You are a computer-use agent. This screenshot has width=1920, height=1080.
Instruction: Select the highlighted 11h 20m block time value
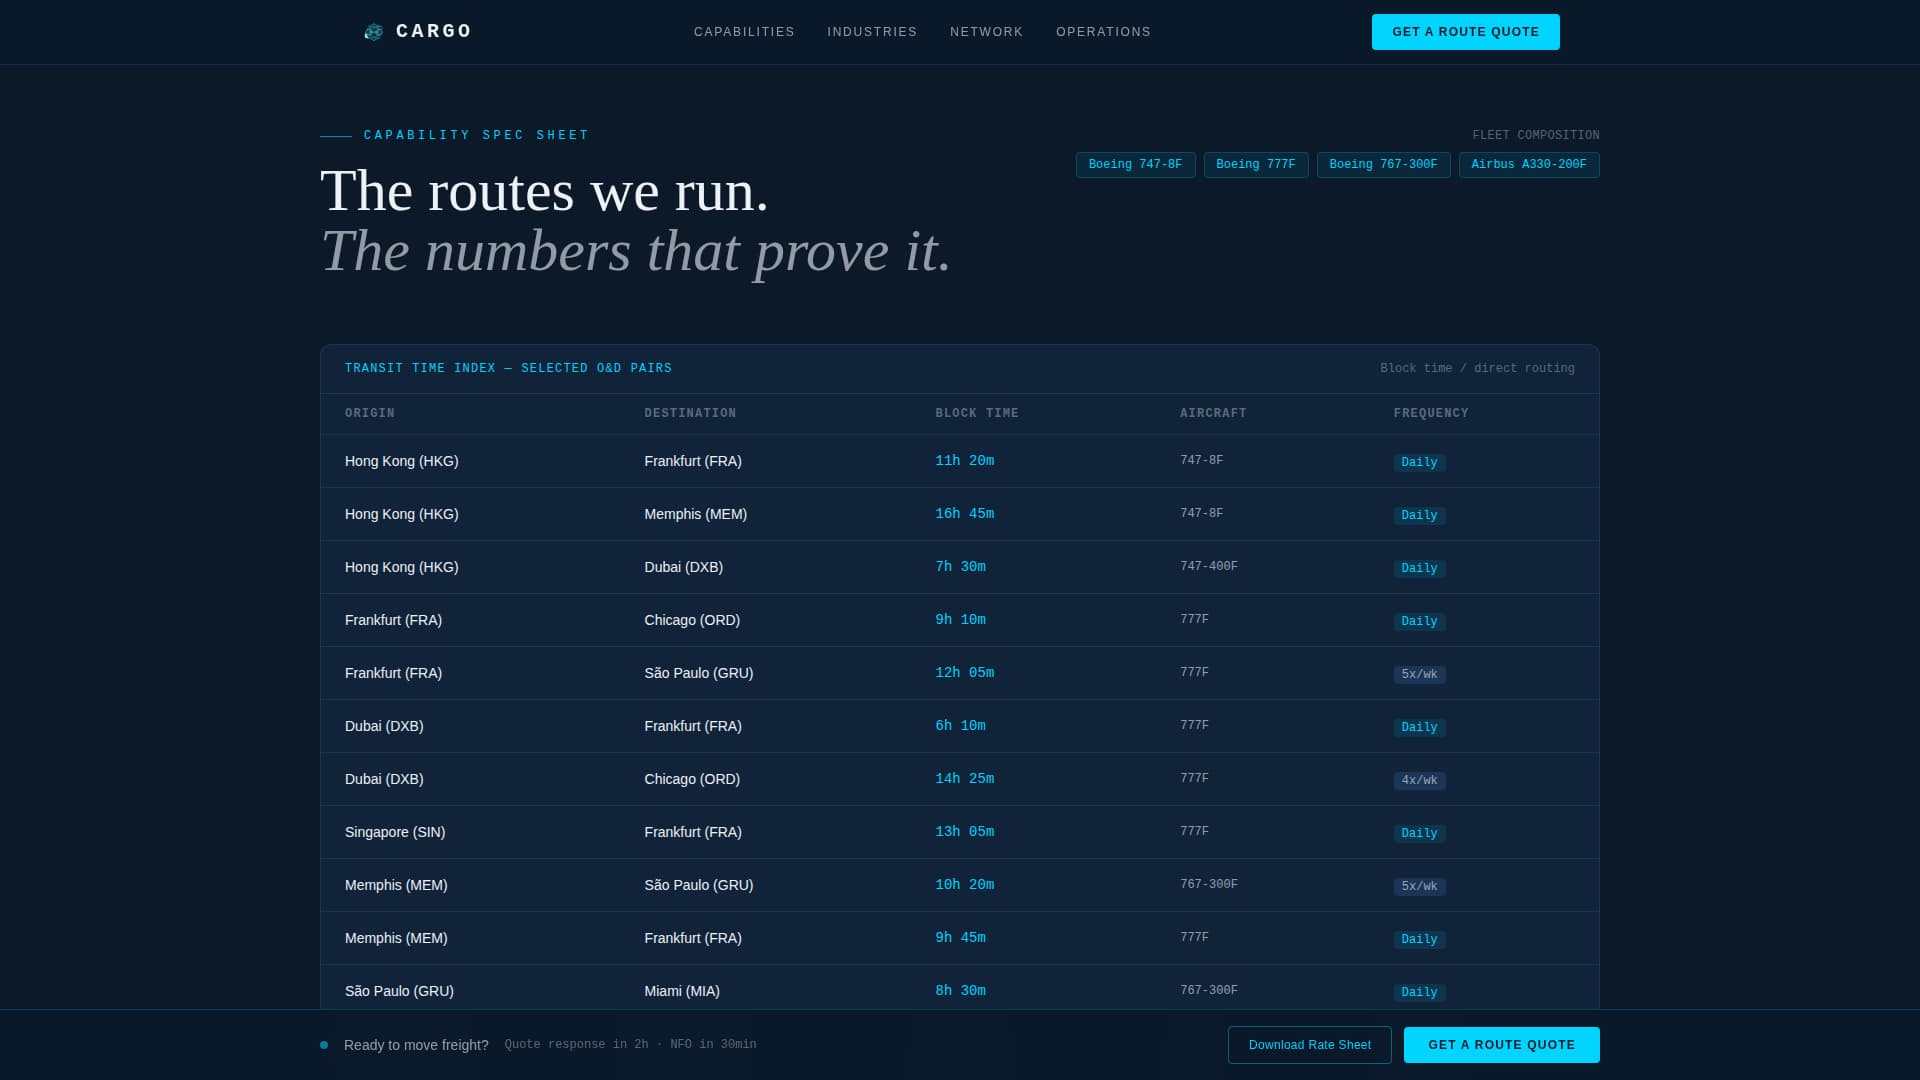[964, 461]
